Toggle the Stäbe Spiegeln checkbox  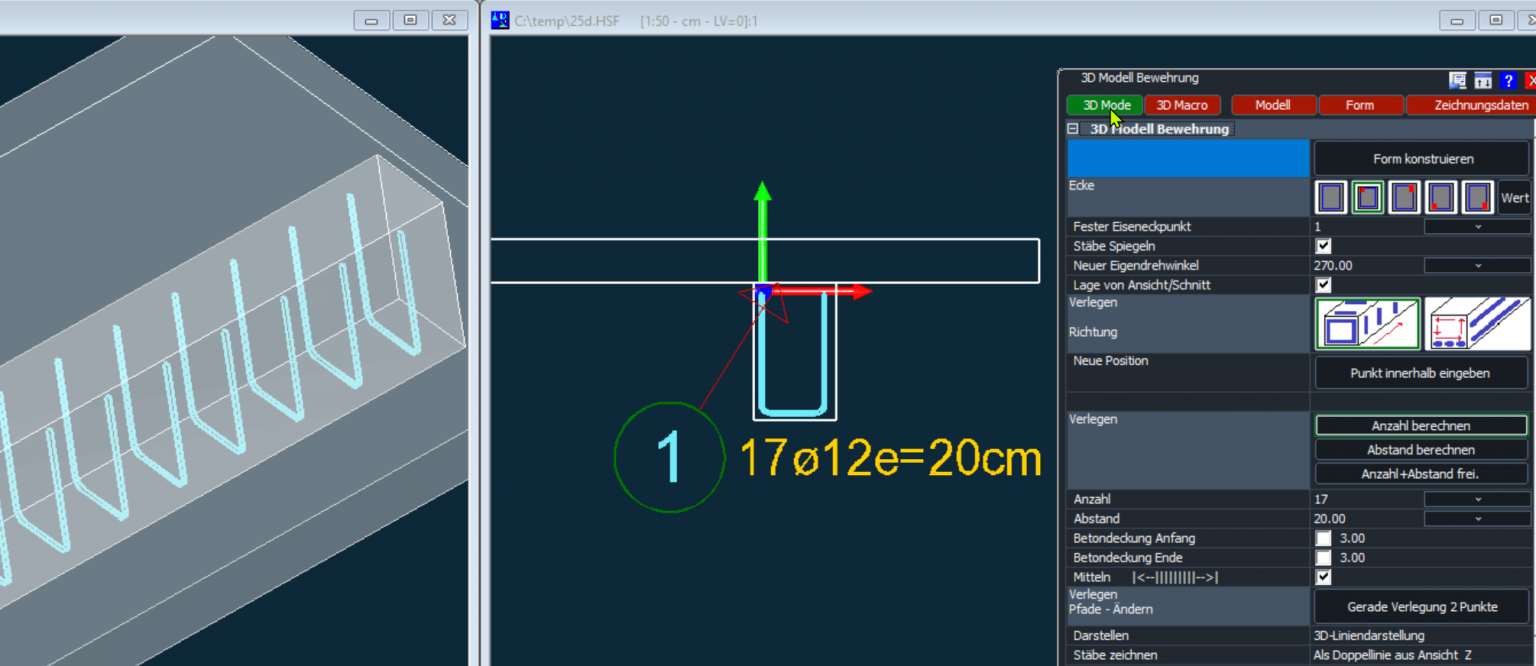1324,246
